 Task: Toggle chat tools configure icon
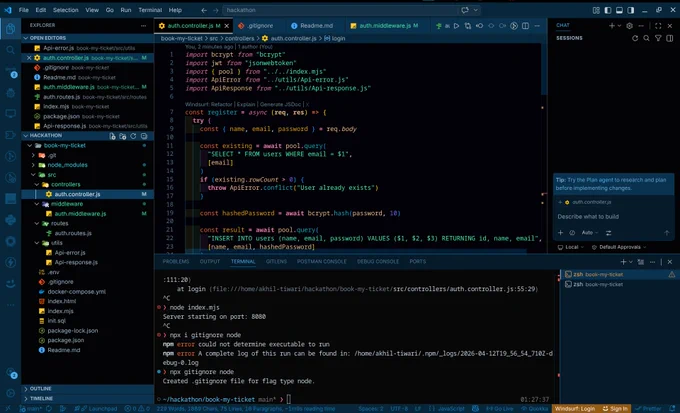tap(608, 233)
